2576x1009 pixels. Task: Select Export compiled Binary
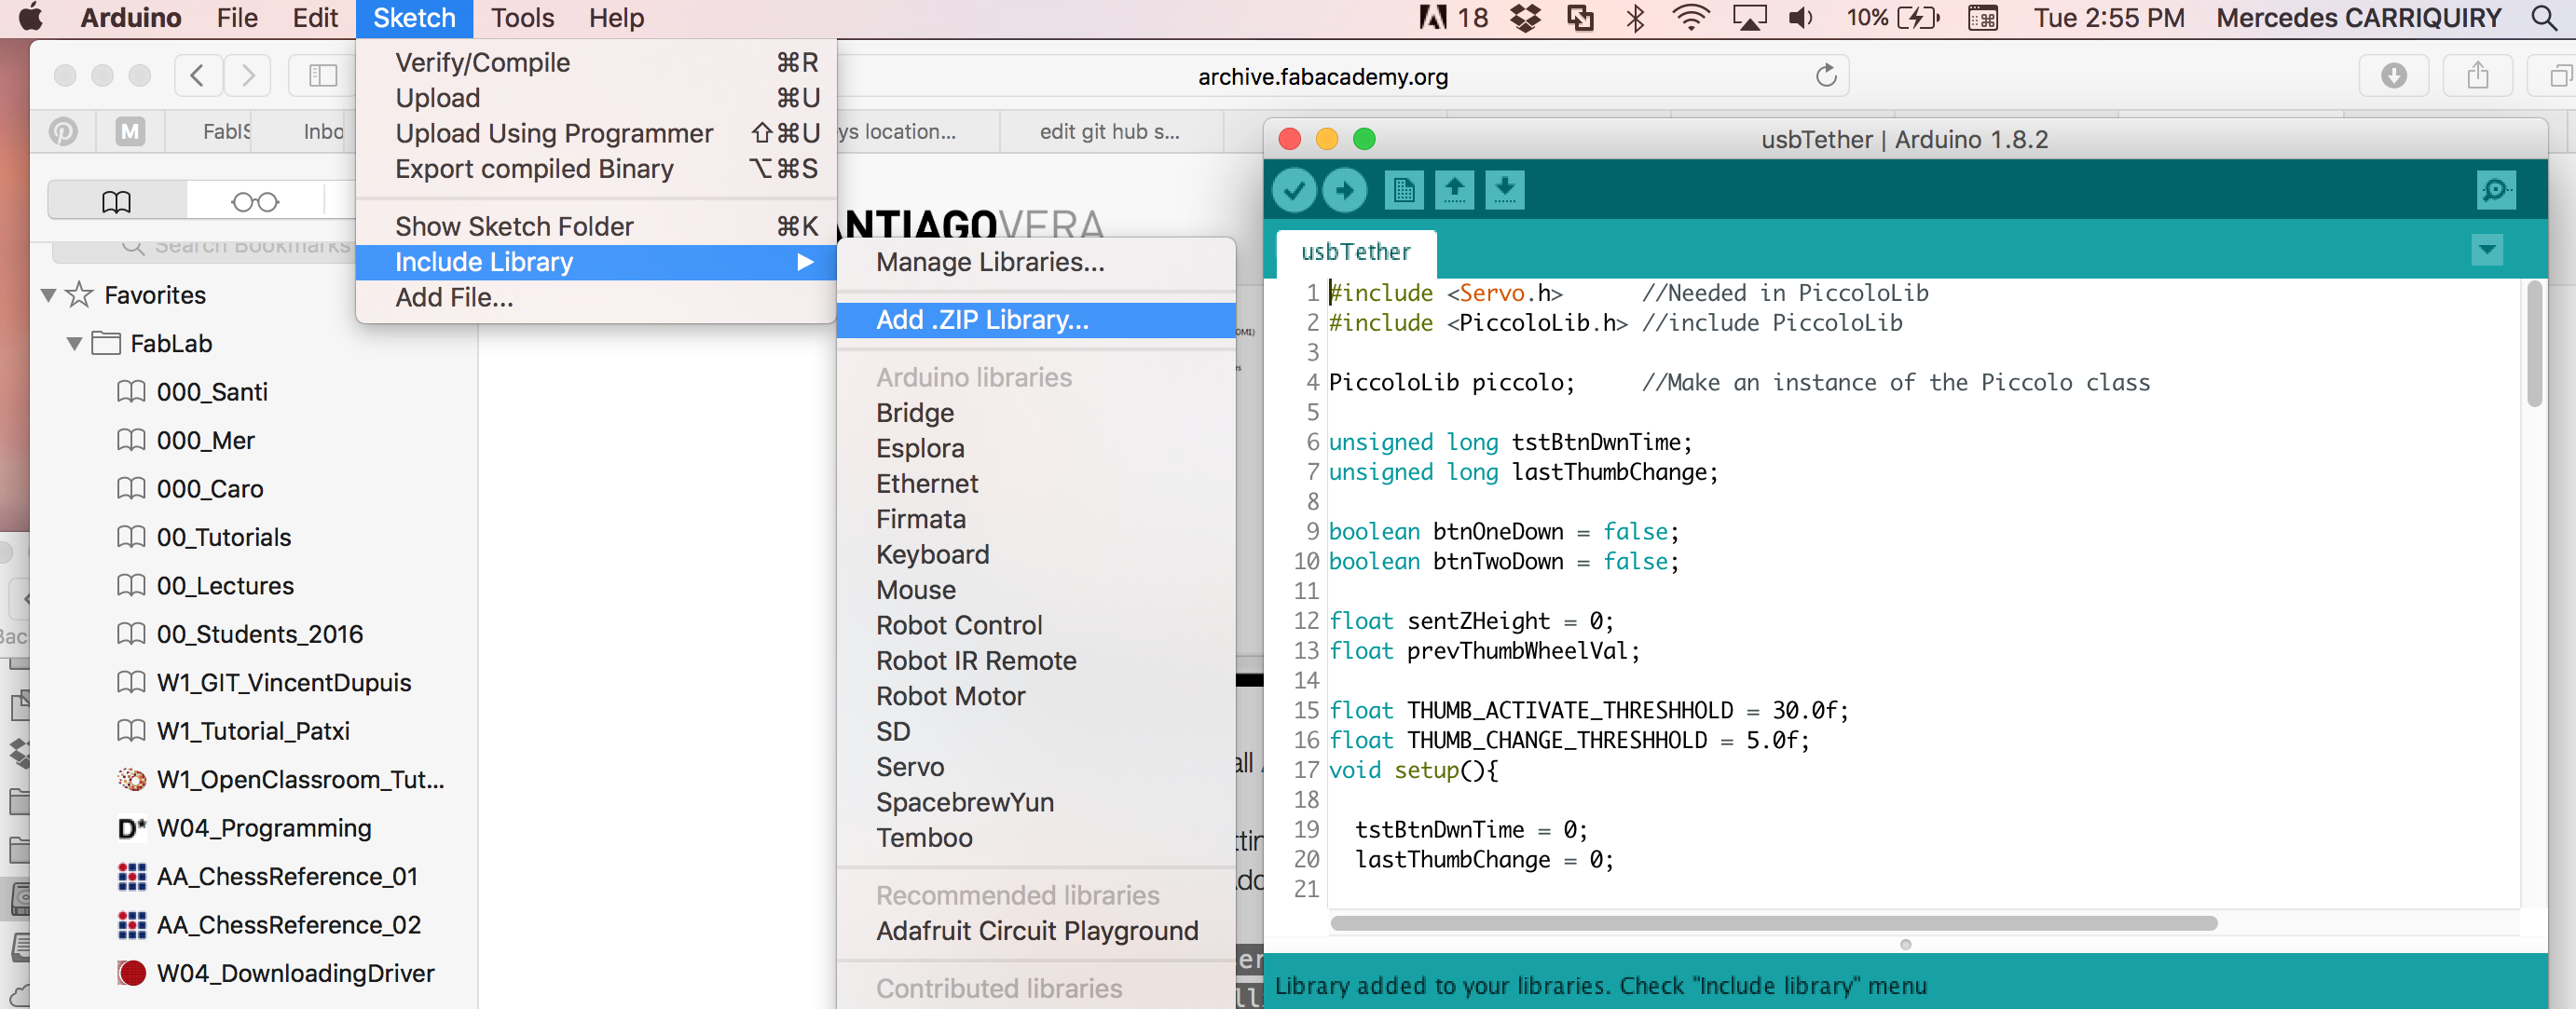point(596,168)
